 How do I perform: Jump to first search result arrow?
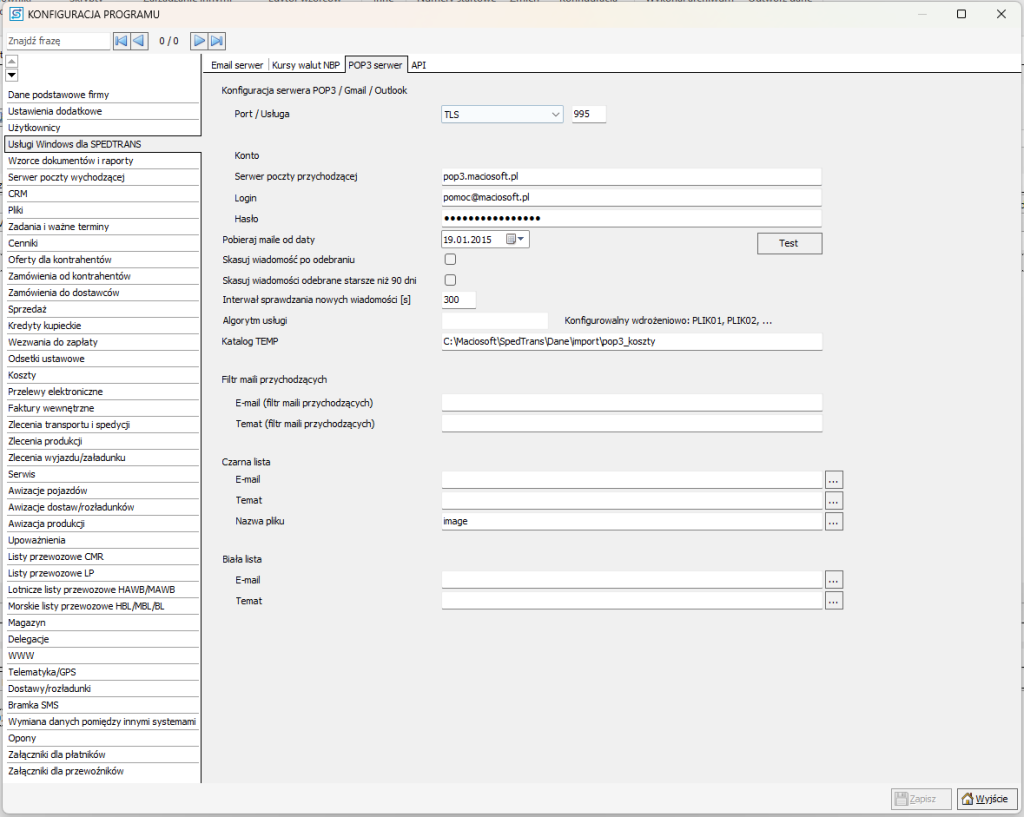(121, 41)
